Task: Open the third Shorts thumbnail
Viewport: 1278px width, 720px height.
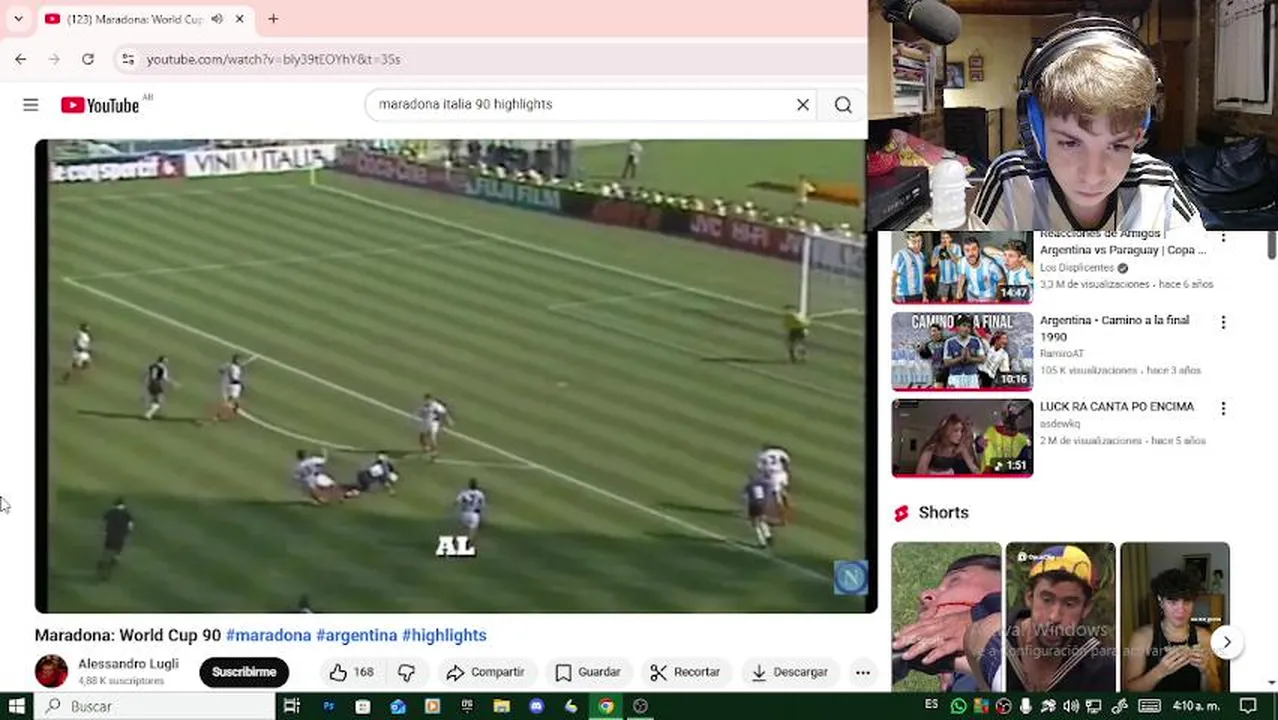Action: [1175, 617]
